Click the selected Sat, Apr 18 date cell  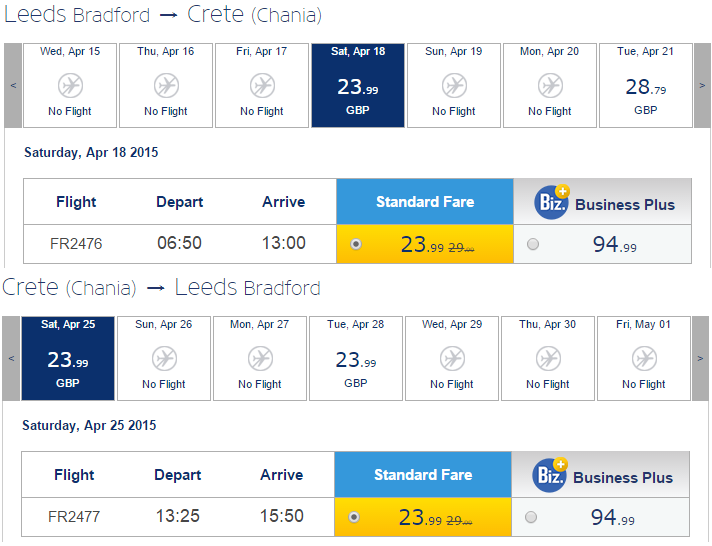[x=358, y=85]
